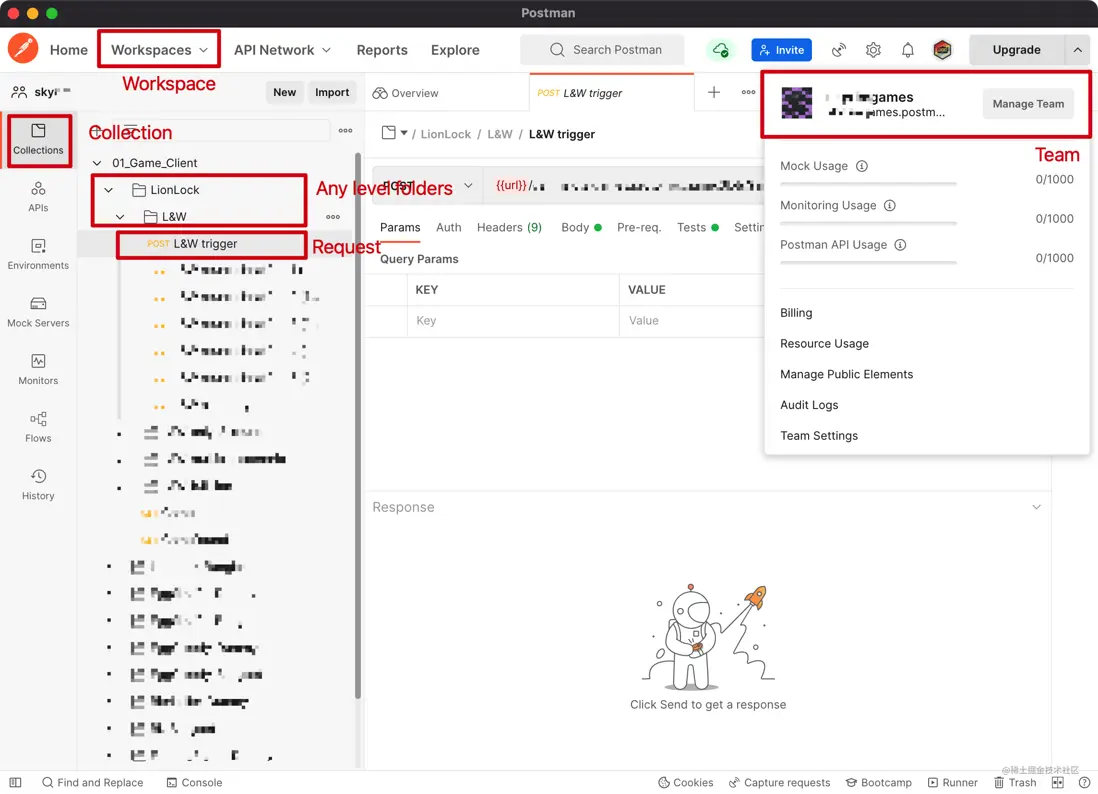Open the HTTP method dropdown

[427, 186]
